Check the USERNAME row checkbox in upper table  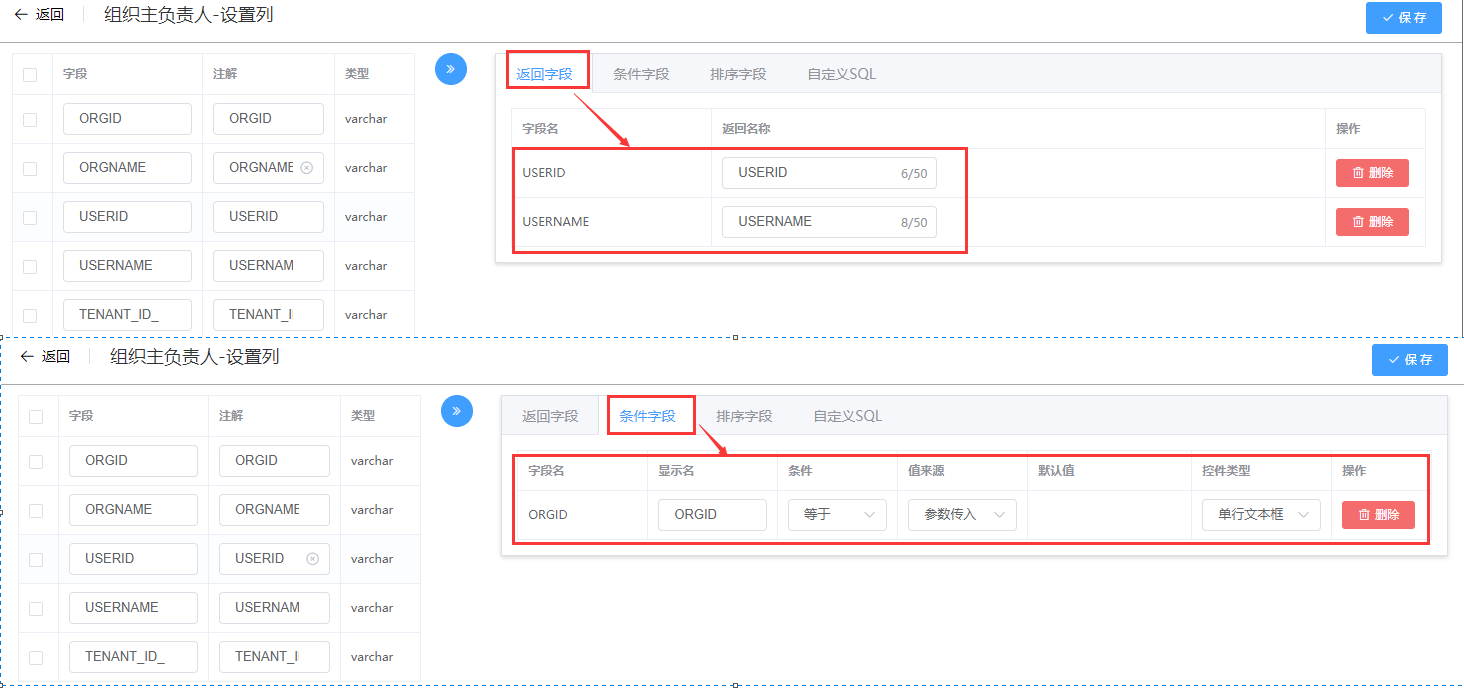click(30, 267)
